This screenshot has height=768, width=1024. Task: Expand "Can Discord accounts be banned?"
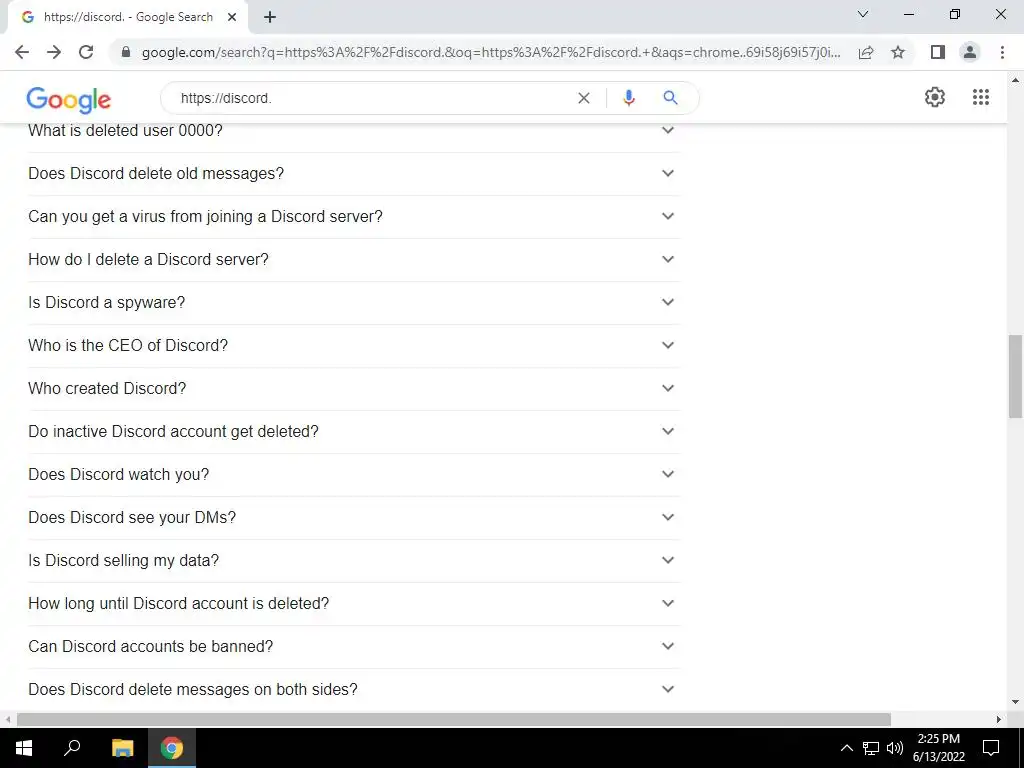354,647
